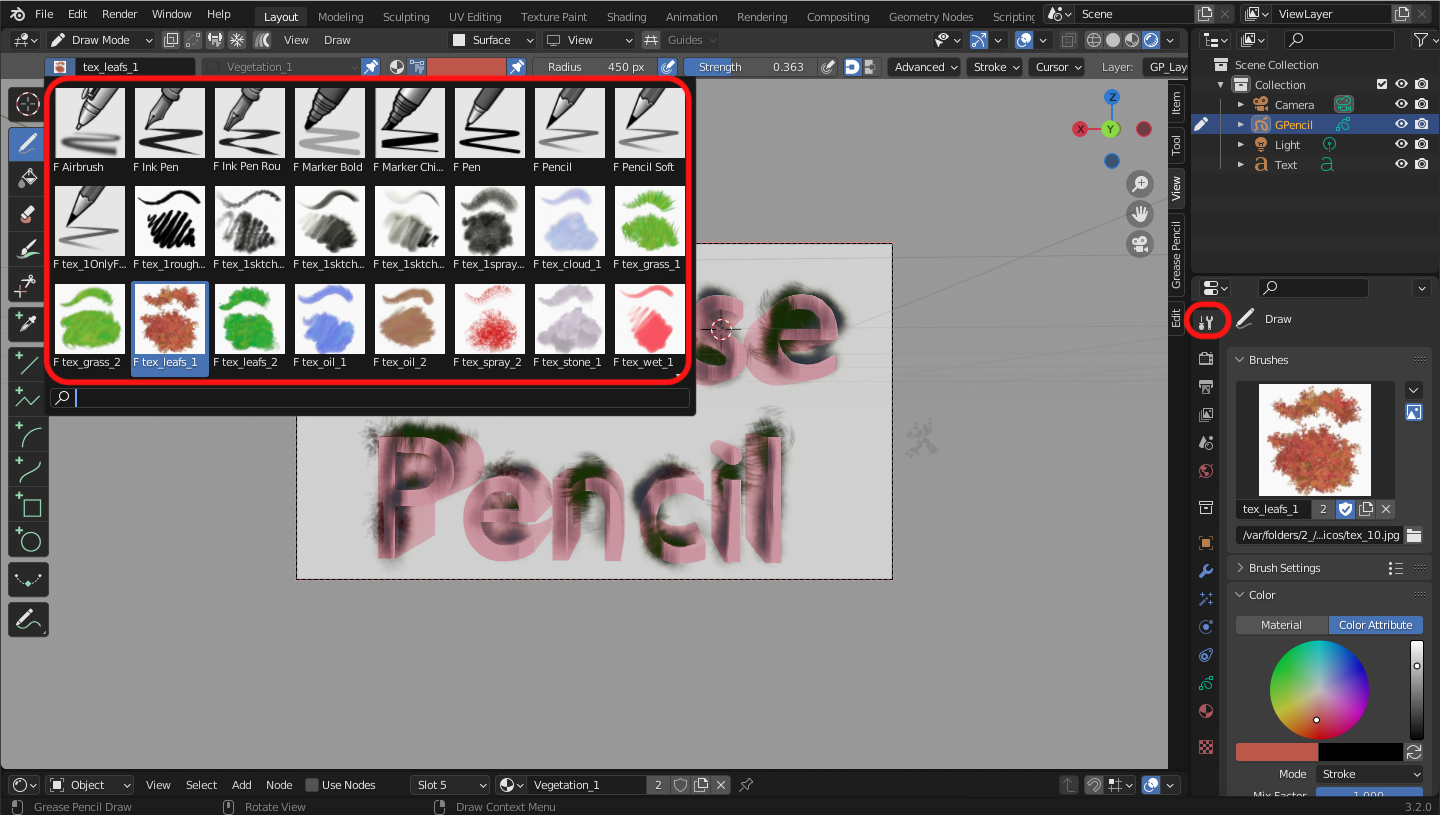Open Surface placement dropdown

click(492, 40)
